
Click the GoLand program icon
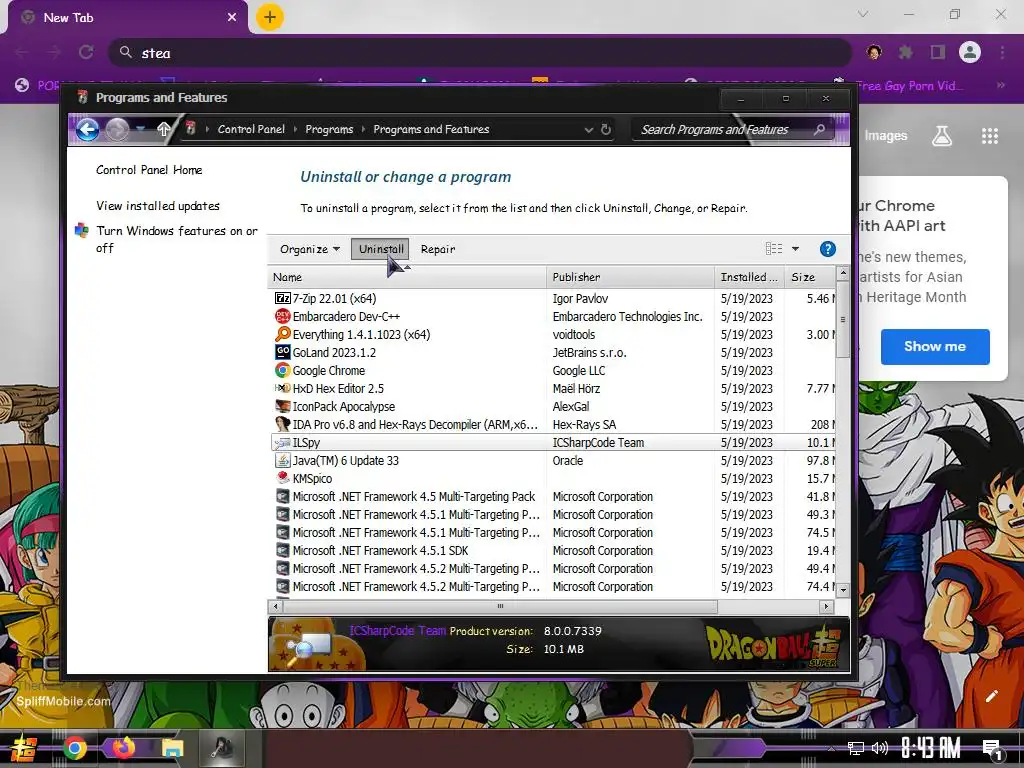(282, 353)
